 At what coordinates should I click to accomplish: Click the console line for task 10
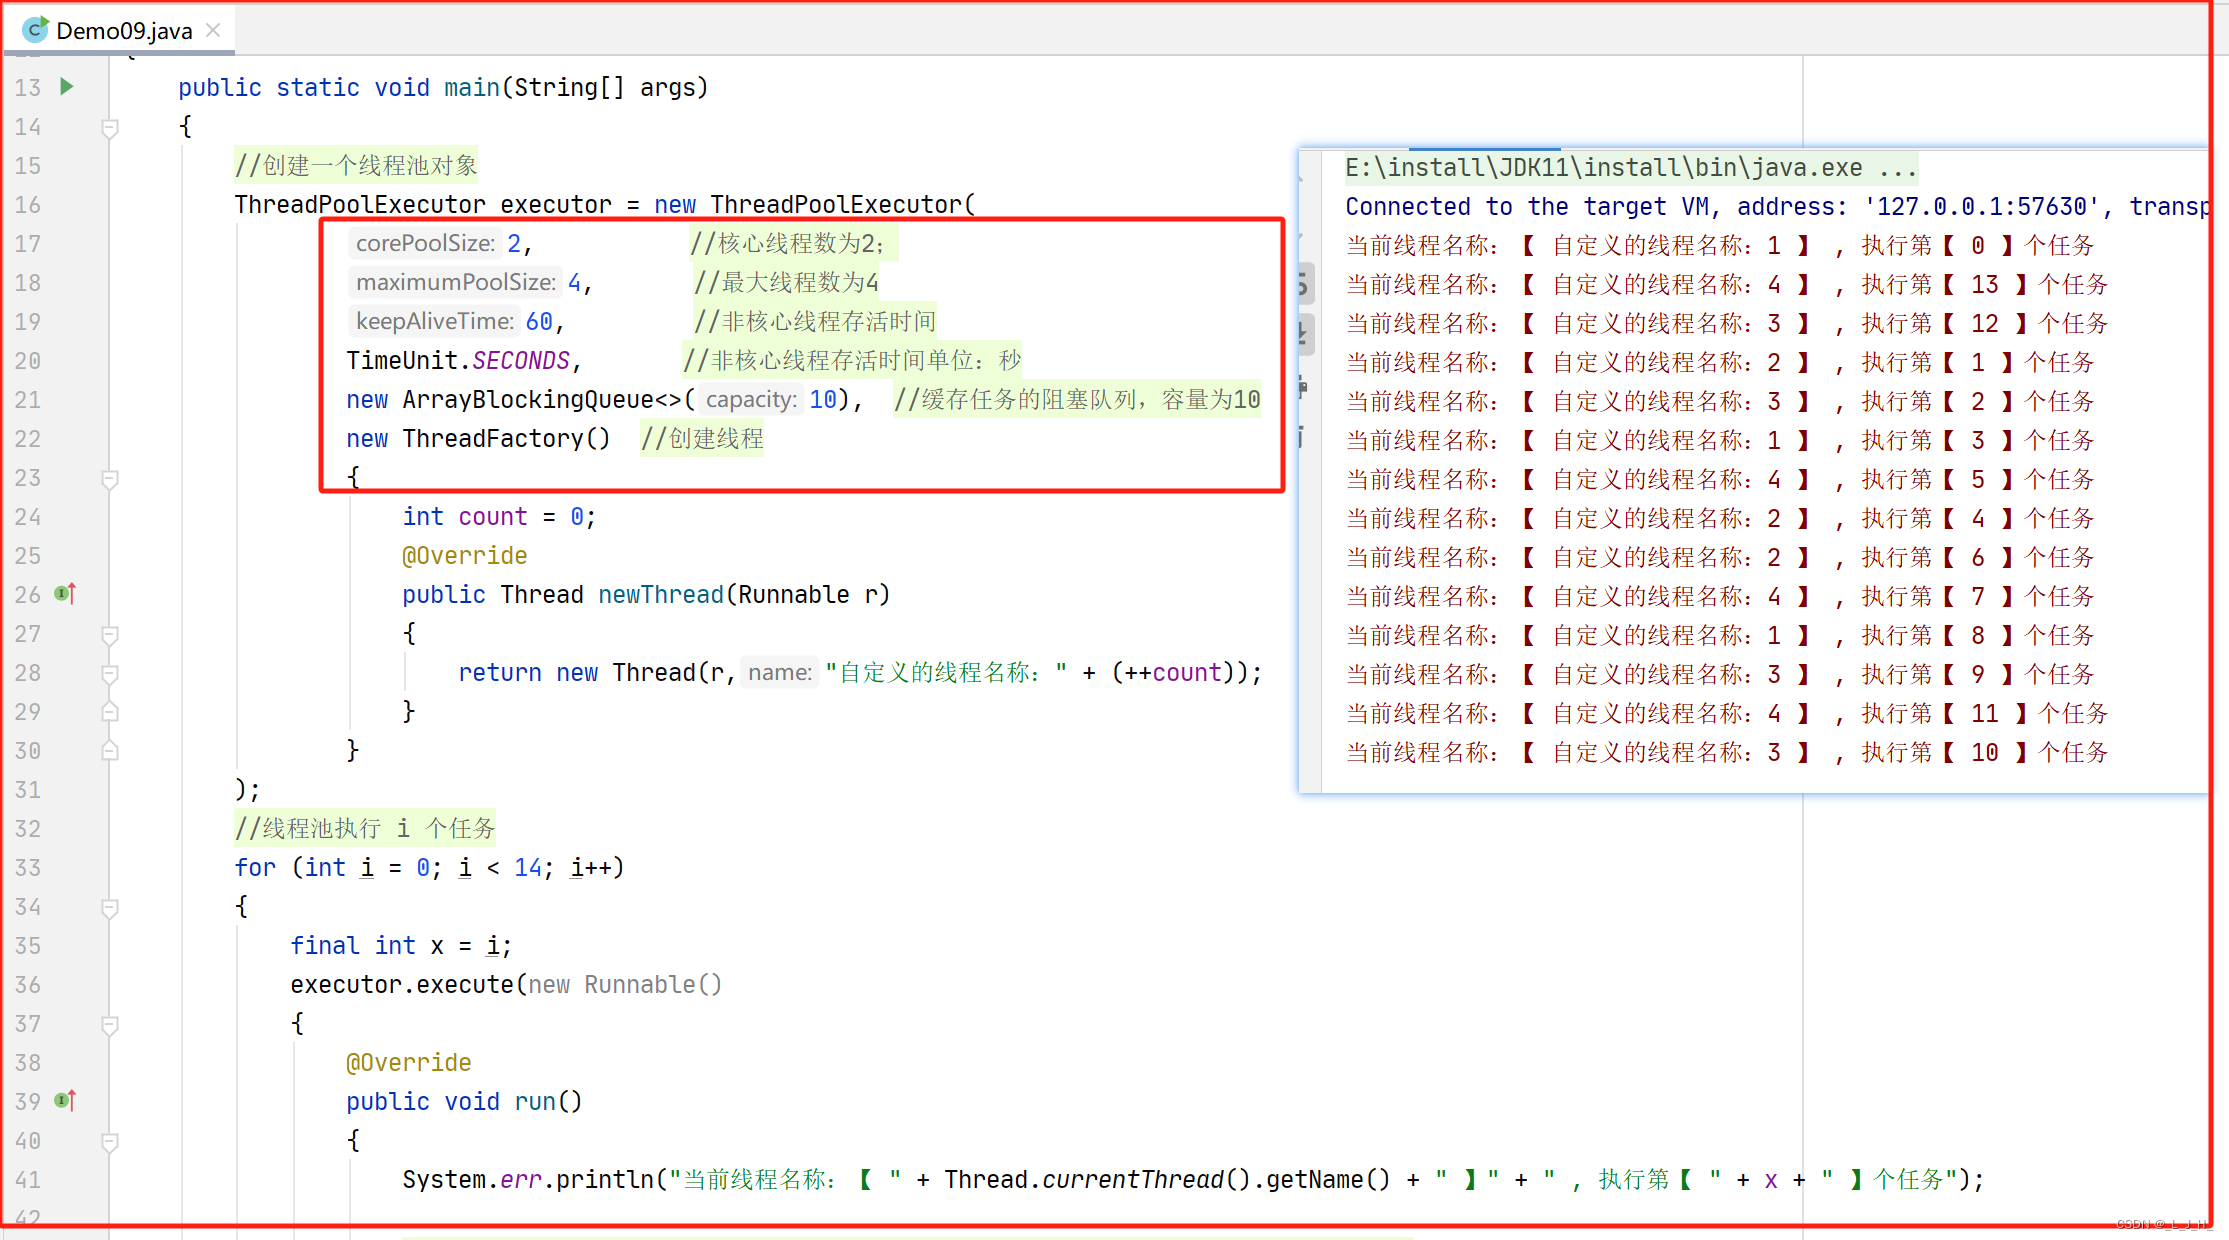tap(1726, 752)
